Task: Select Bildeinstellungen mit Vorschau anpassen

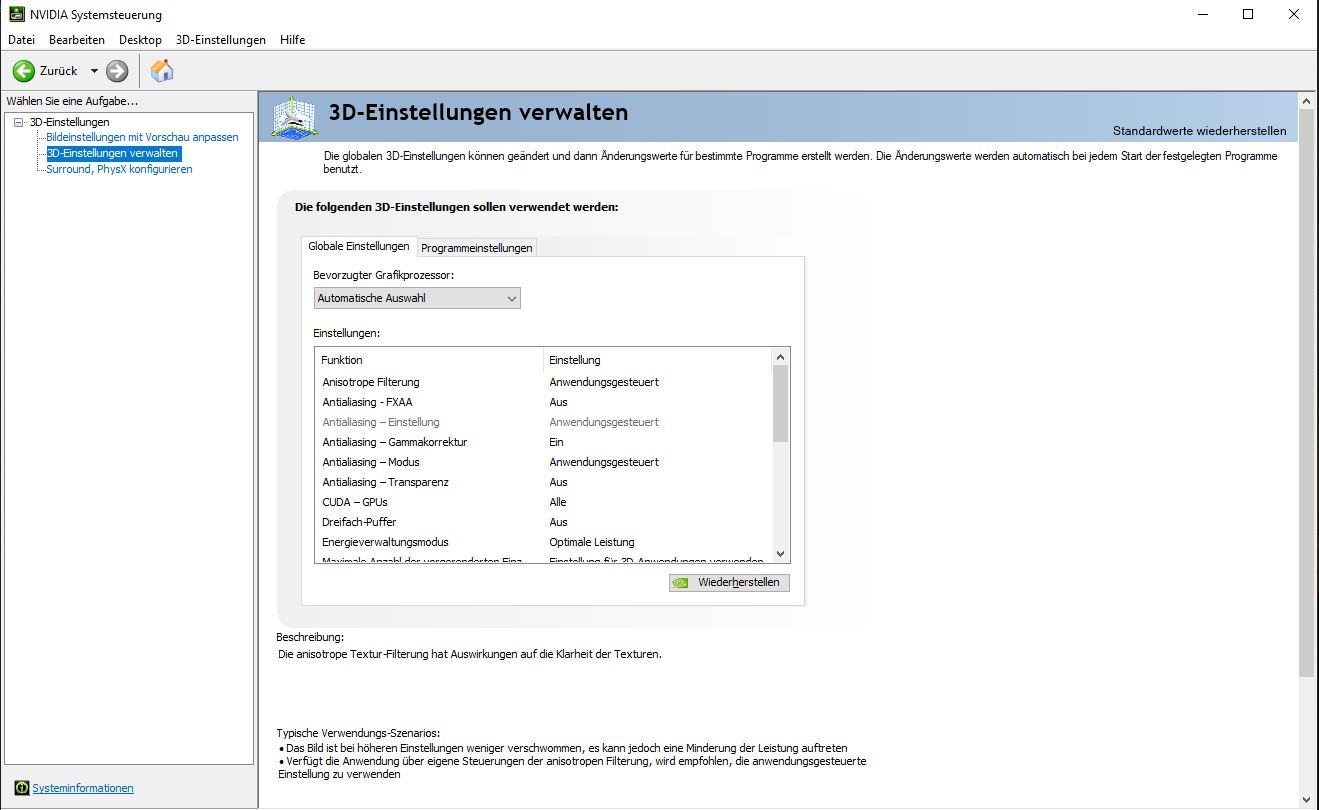Action: pyautogui.click(x=142, y=137)
